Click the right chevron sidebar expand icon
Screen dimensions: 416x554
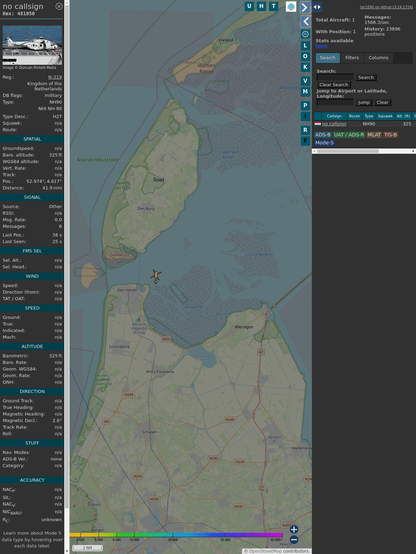[305, 7]
